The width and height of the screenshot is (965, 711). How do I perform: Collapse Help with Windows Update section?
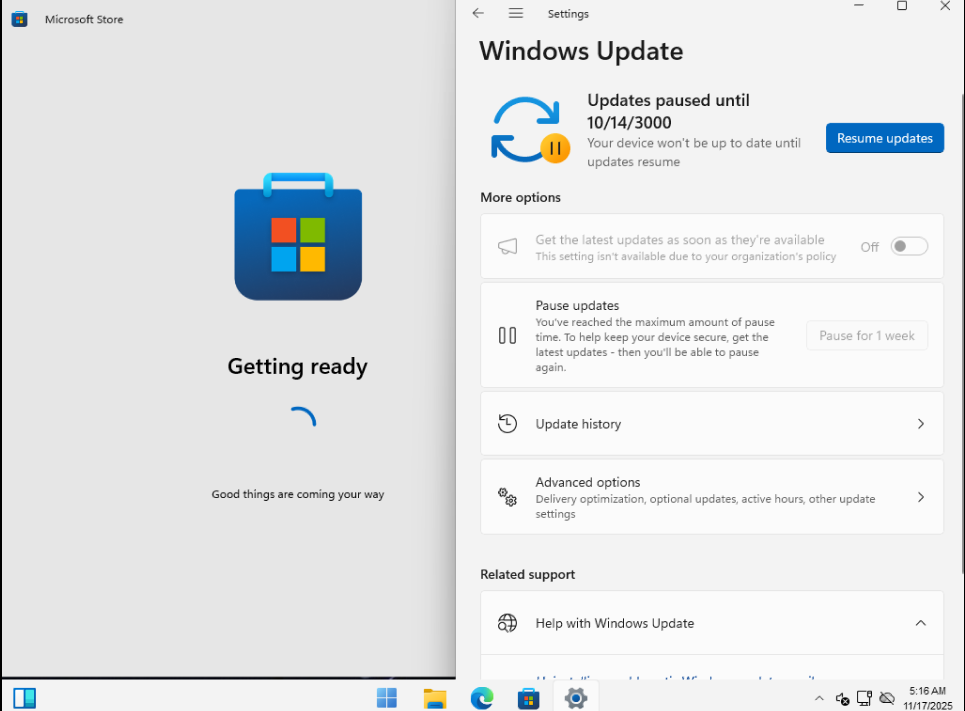point(921,623)
